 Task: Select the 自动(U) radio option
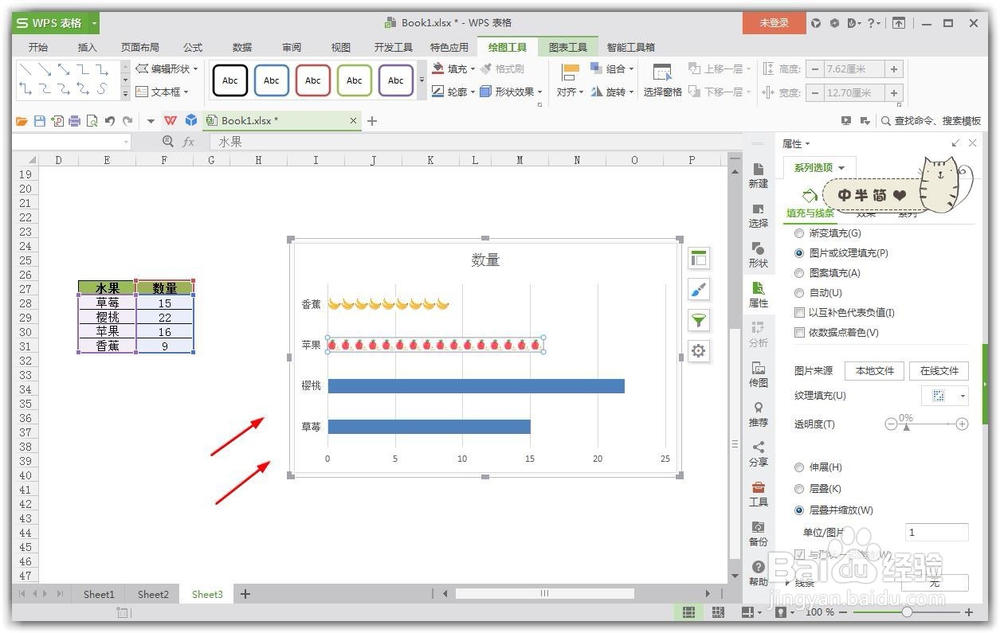(799, 293)
